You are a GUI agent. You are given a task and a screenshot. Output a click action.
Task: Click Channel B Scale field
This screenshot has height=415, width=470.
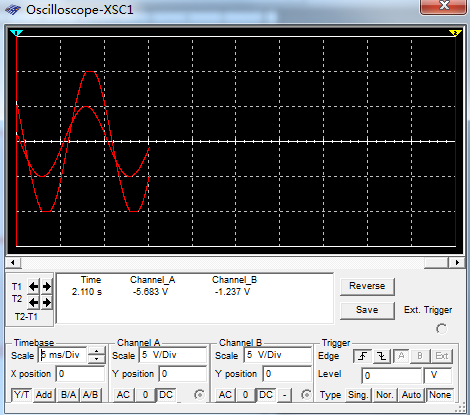[x=278, y=355]
